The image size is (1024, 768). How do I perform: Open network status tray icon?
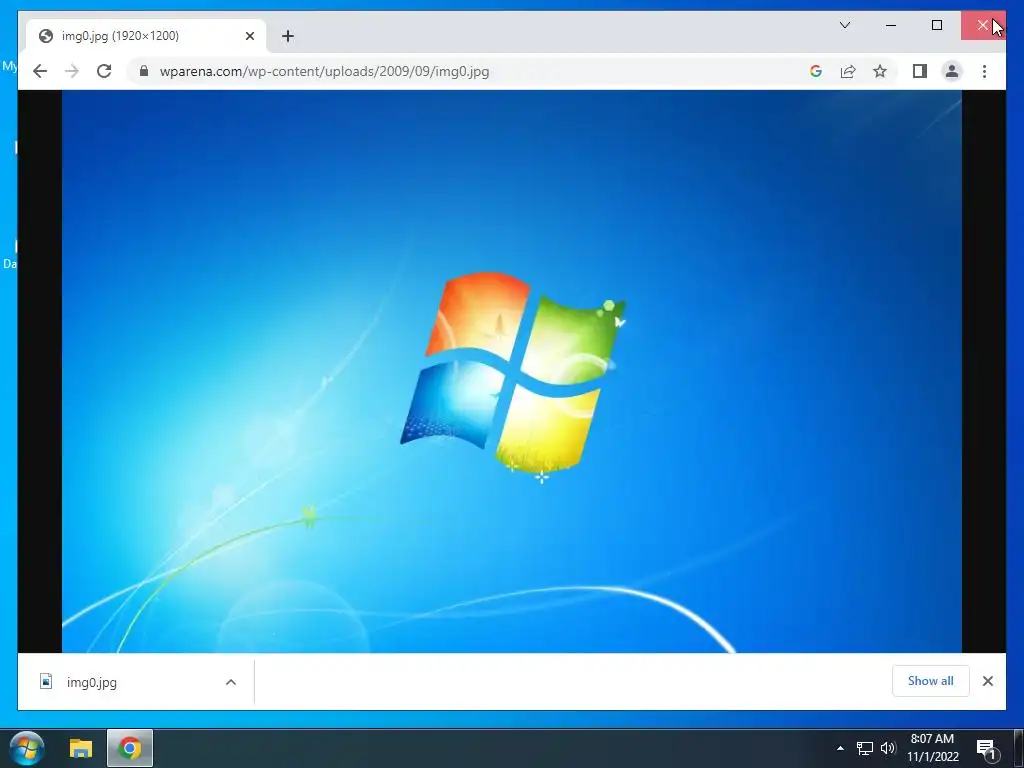coord(865,748)
